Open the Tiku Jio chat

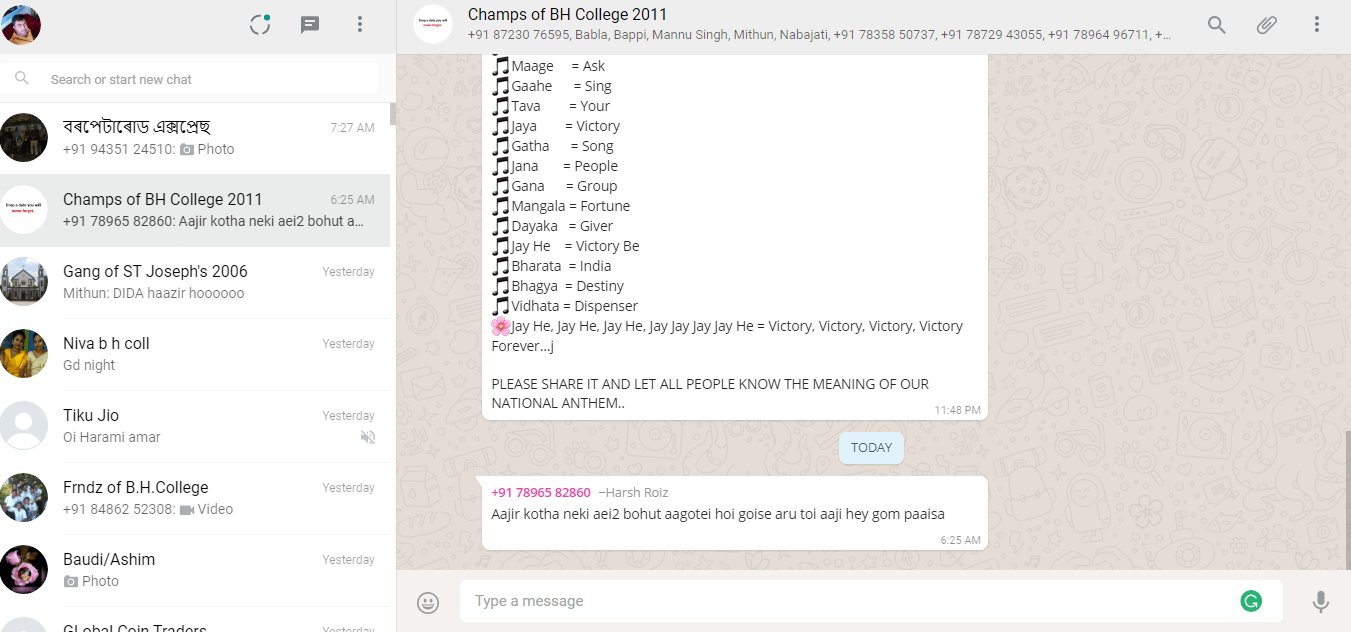click(x=195, y=426)
